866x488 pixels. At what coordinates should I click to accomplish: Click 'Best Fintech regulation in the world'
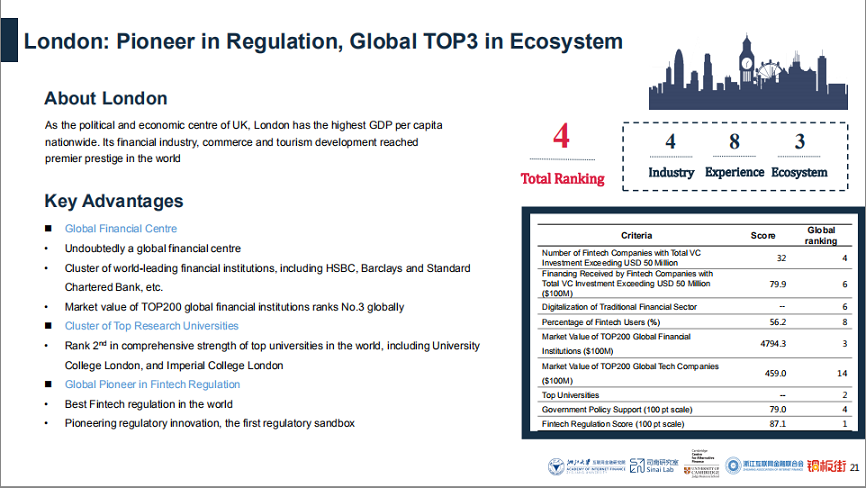pyautogui.click(x=149, y=404)
